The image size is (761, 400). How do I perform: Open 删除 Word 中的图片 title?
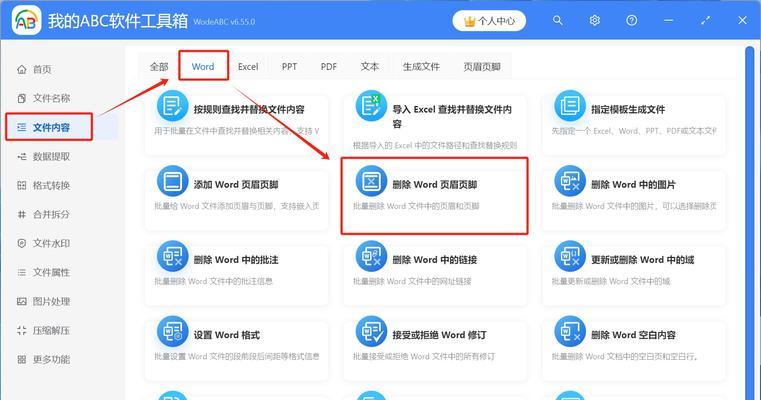(x=633, y=185)
